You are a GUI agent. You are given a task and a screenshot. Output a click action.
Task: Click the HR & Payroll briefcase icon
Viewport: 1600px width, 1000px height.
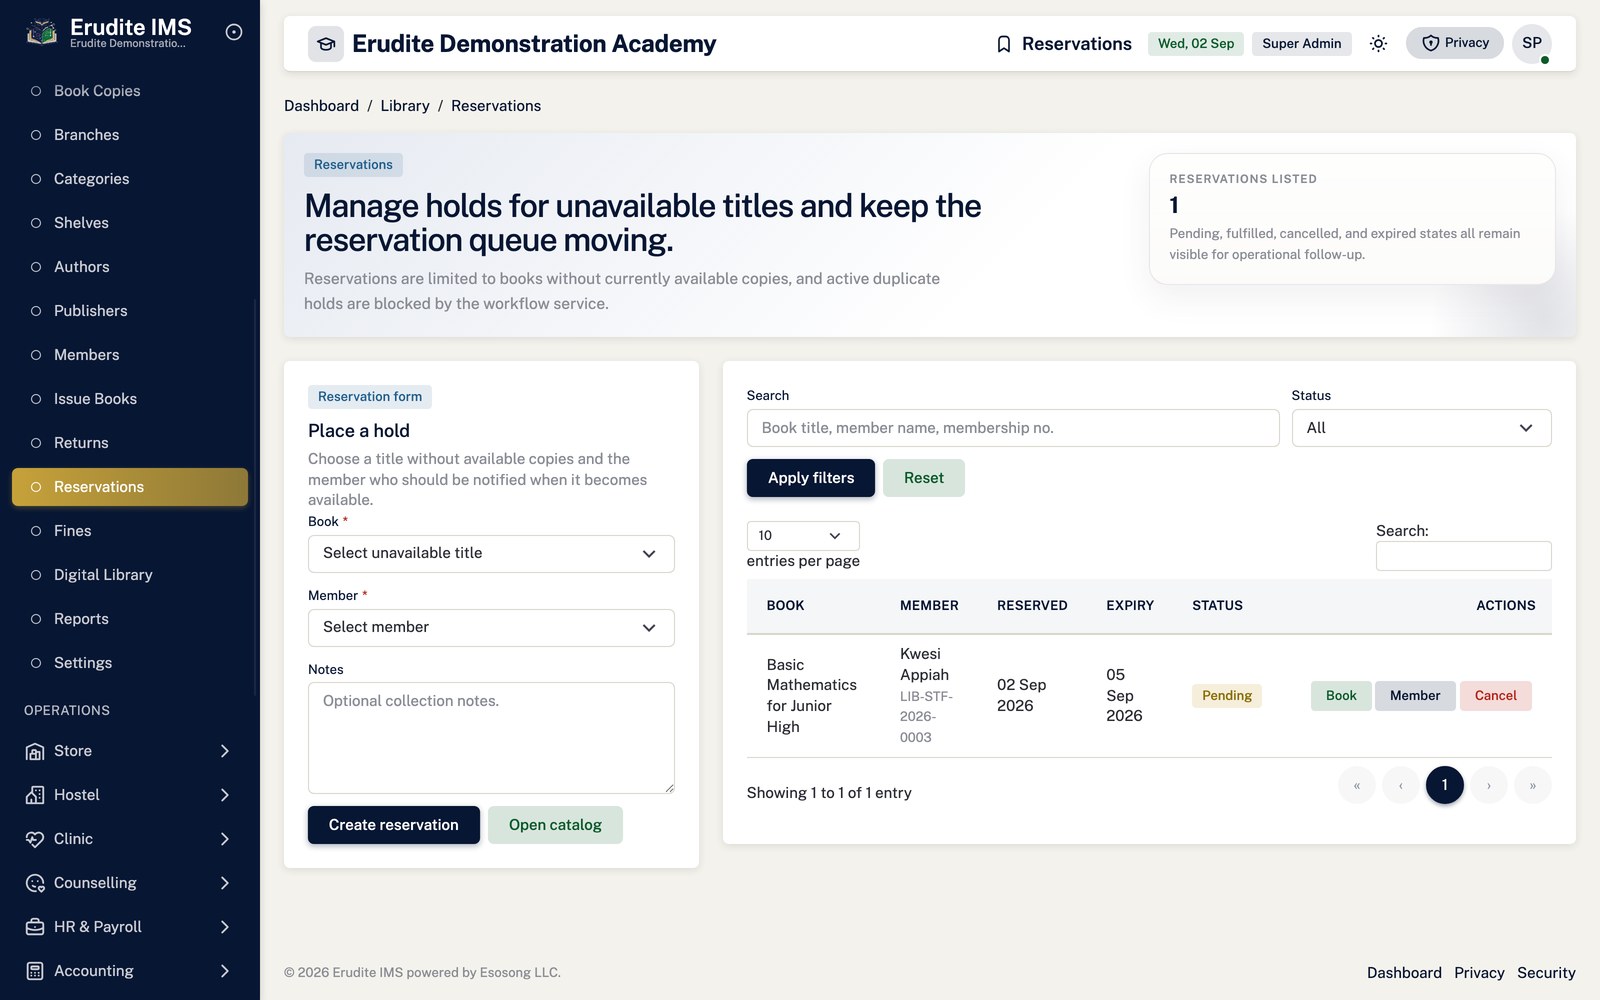tap(35, 927)
